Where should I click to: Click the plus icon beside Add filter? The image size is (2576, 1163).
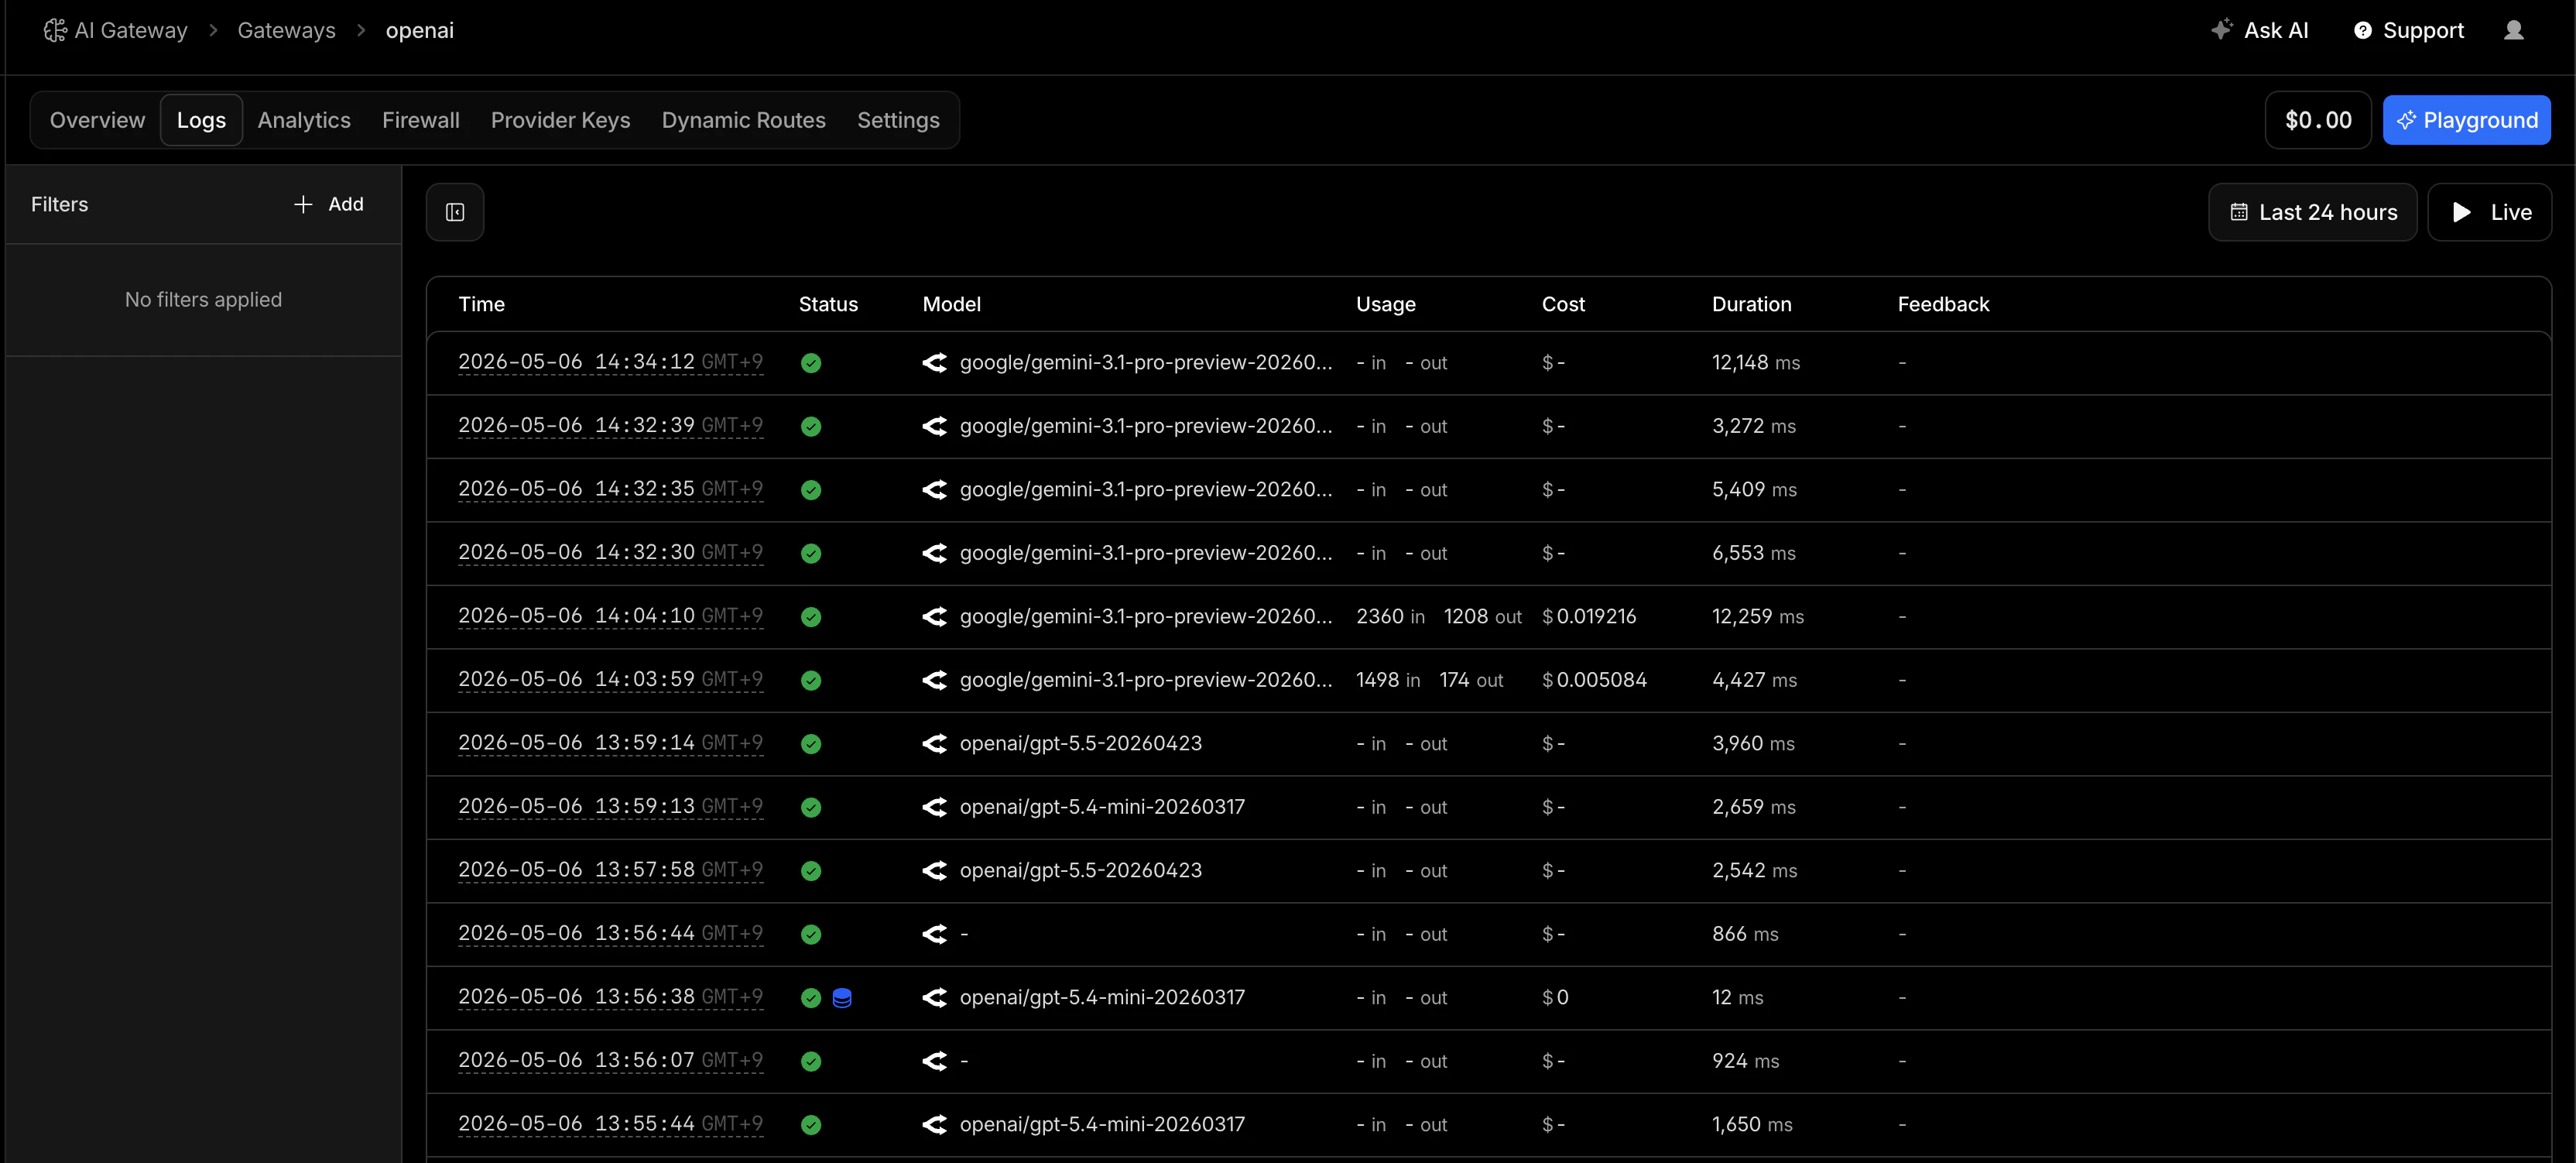tap(303, 204)
